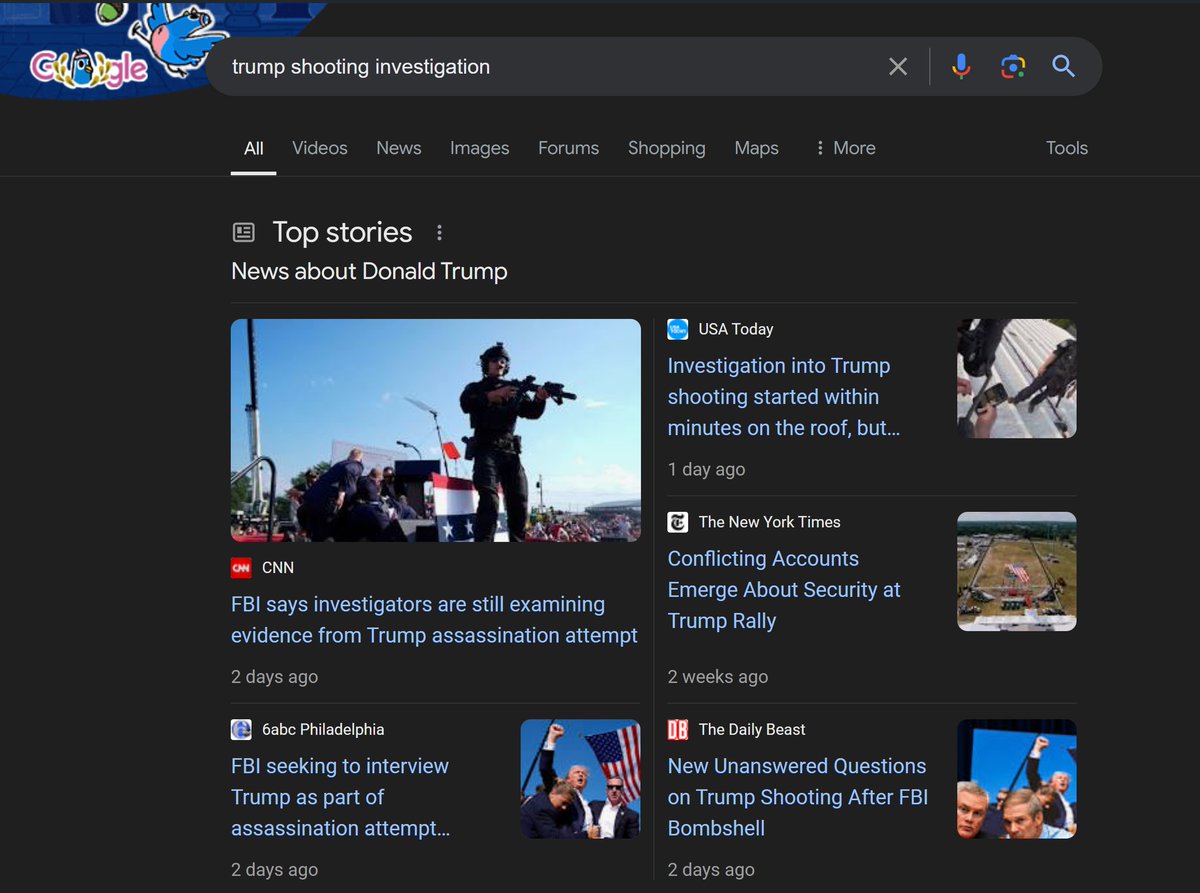Click '2 weeks ago' timestamp
This screenshot has width=1200, height=893.
[x=718, y=677]
